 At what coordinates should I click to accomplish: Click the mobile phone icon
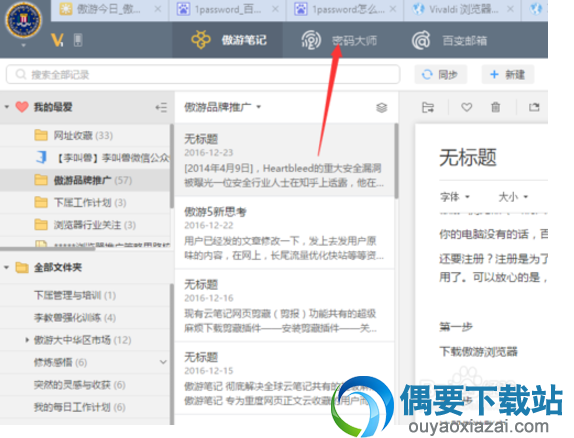coord(78,40)
